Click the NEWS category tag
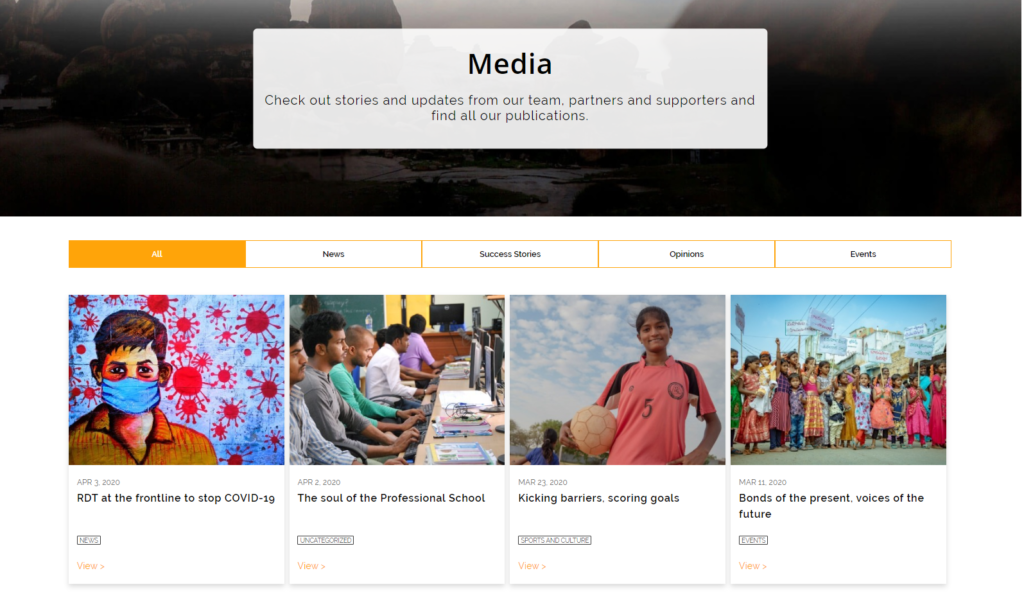The height and width of the screenshot is (598, 1024). tap(89, 540)
